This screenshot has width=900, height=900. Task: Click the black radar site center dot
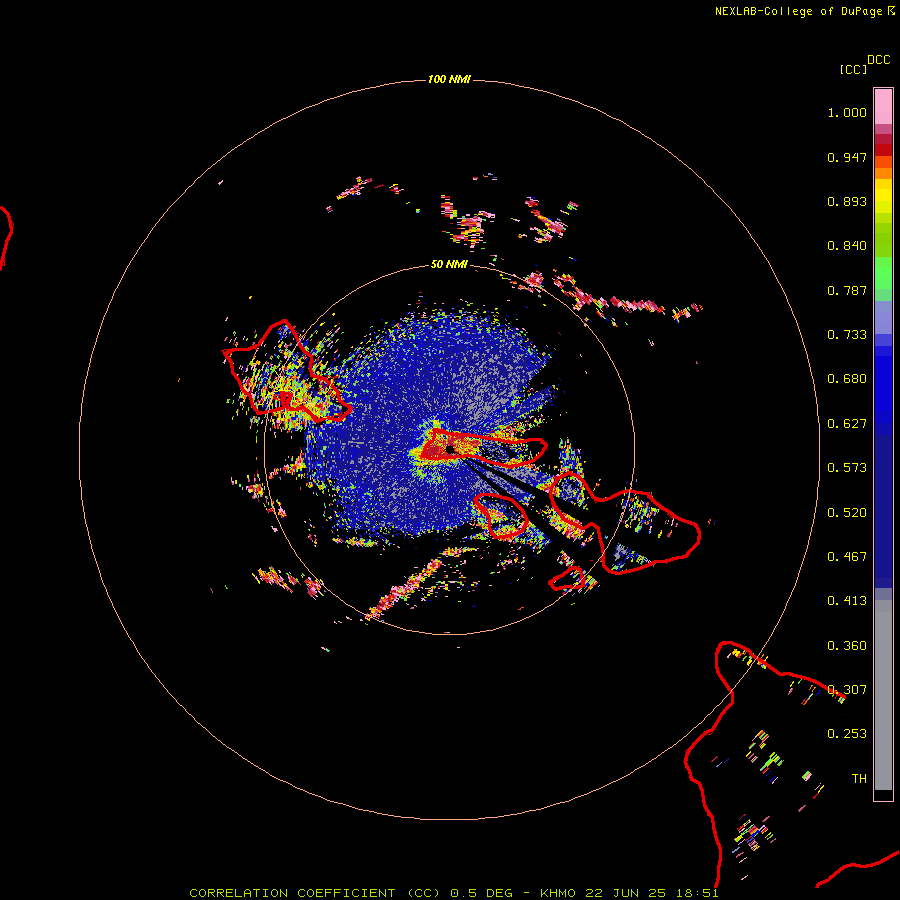click(x=450, y=449)
